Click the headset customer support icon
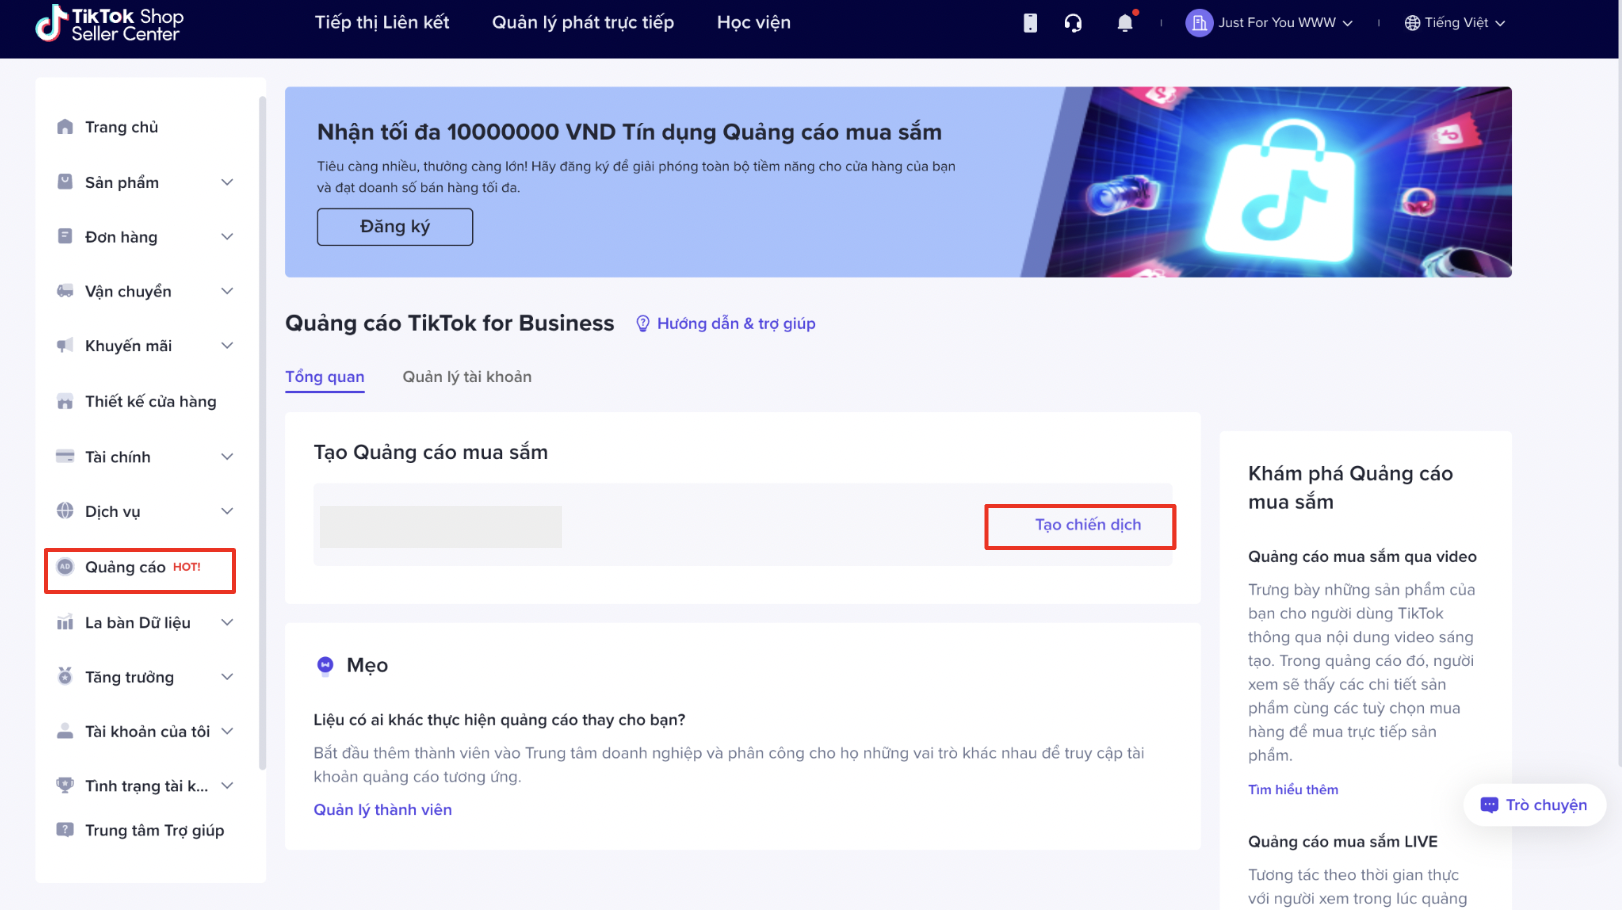Image resolution: width=1622 pixels, height=910 pixels. pyautogui.click(x=1073, y=23)
